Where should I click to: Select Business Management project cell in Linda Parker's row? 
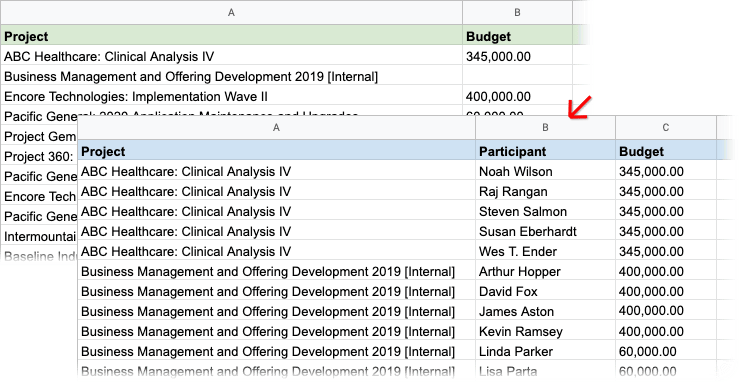tap(277, 351)
